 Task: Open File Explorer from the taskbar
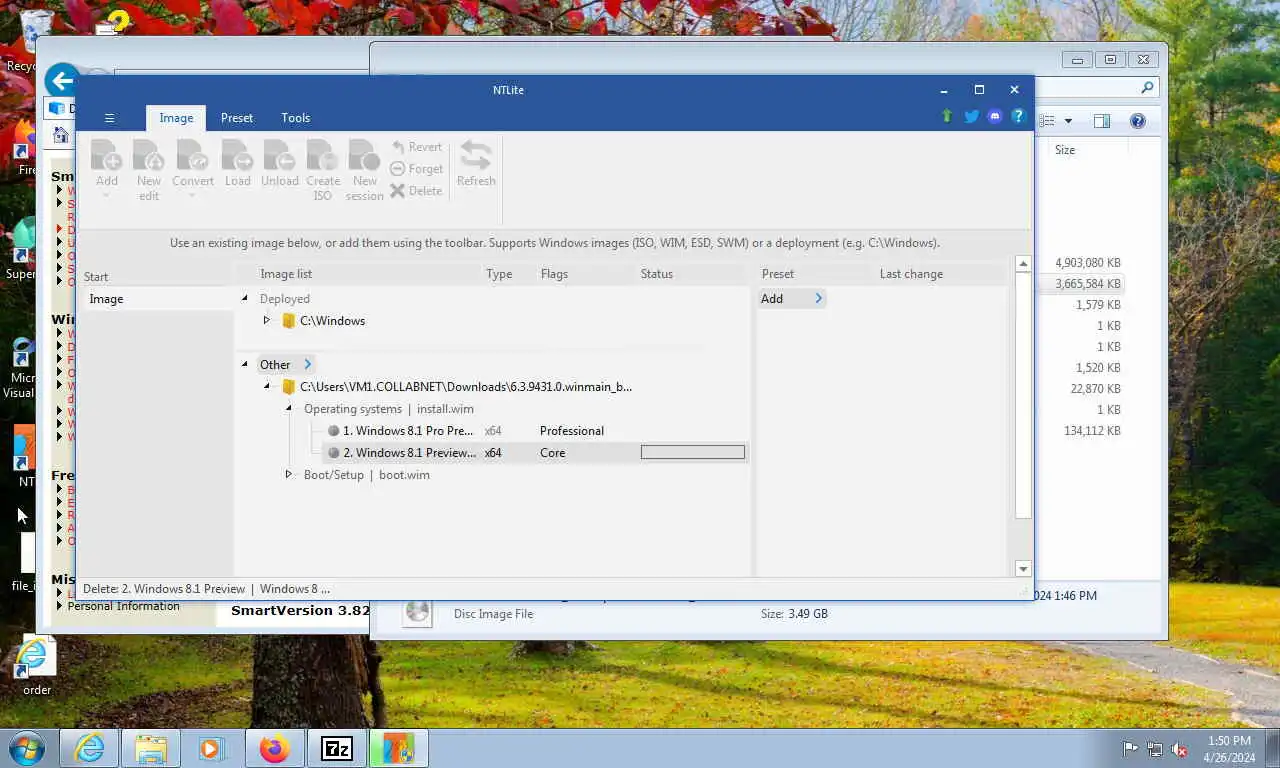click(151, 748)
